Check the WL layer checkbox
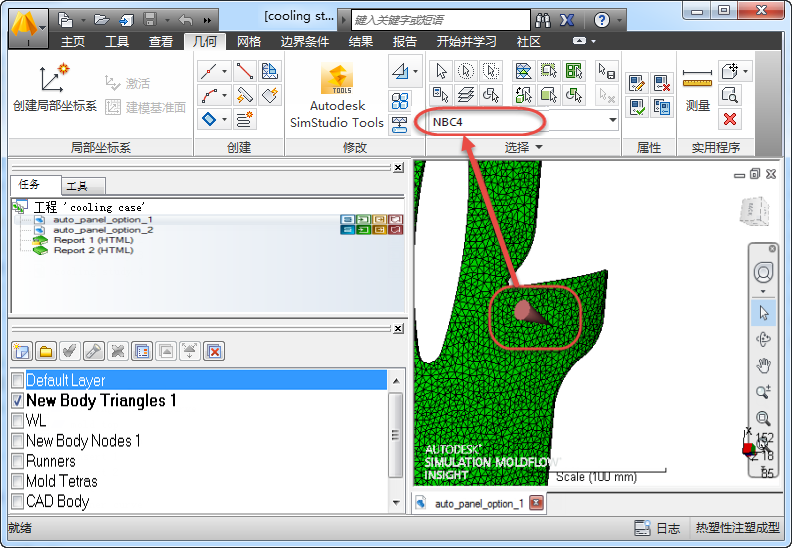The height and width of the screenshot is (548, 792). click(x=18, y=420)
